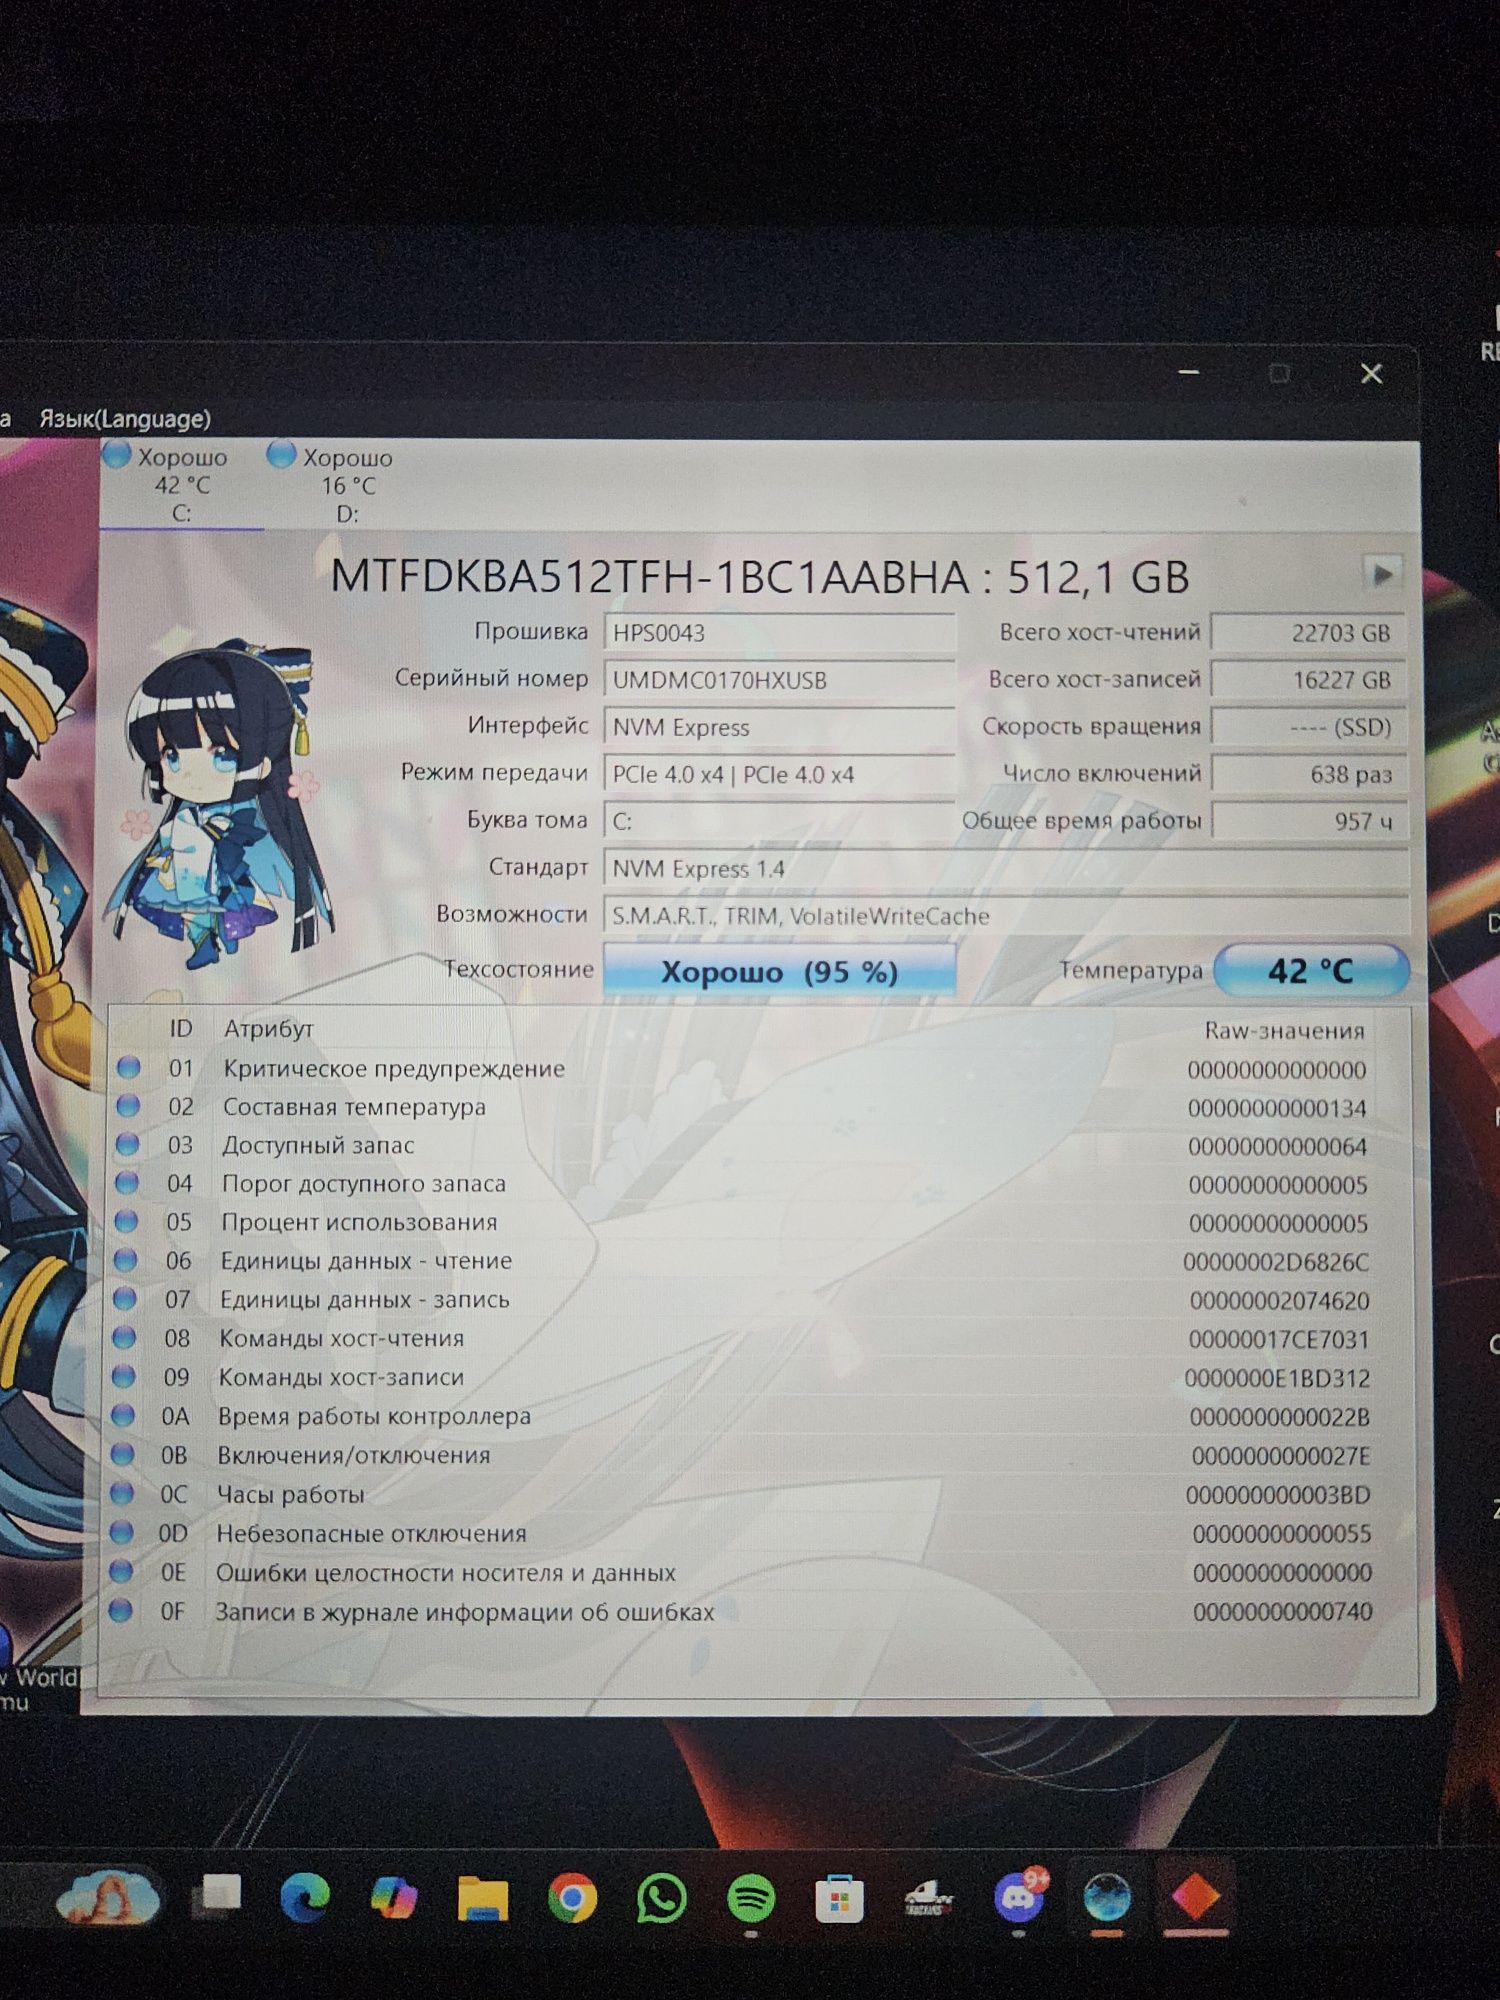Open the Язык(Language) menu
1500x2000 pixels.
tap(125, 419)
